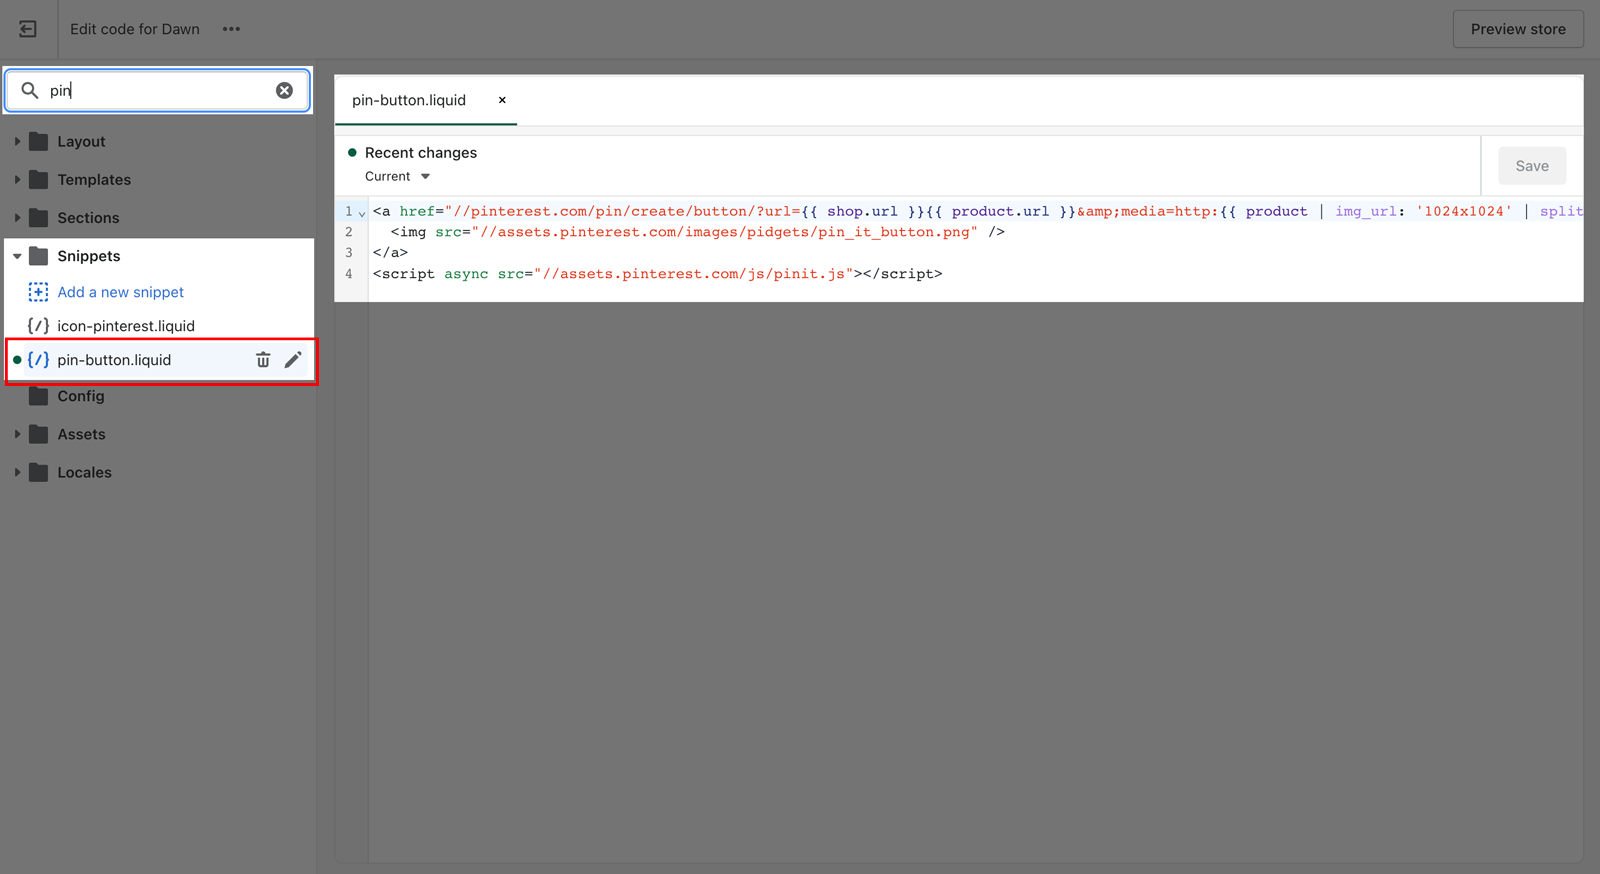Click the Add a new snippet icon
The height and width of the screenshot is (874, 1600).
38,292
